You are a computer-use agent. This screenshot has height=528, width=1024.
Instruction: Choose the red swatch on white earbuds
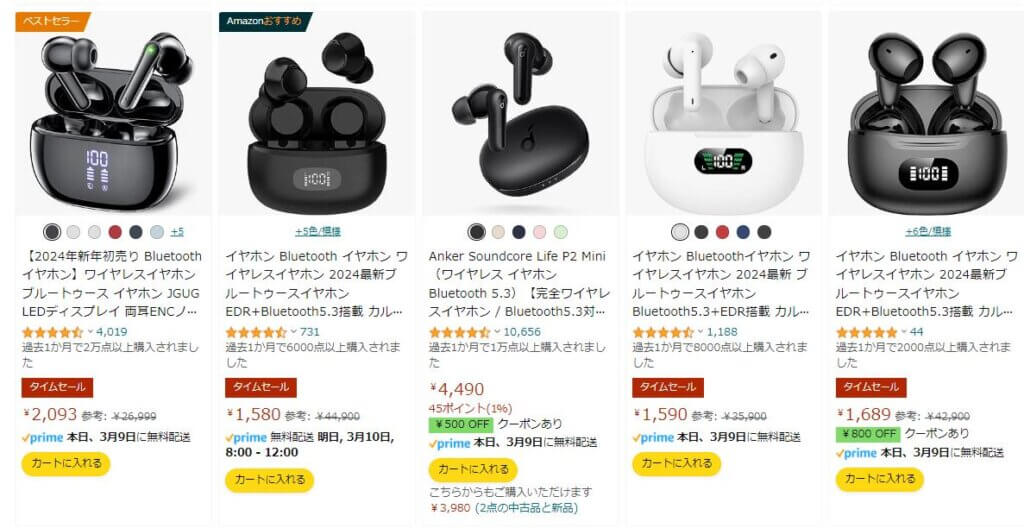tap(722, 231)
